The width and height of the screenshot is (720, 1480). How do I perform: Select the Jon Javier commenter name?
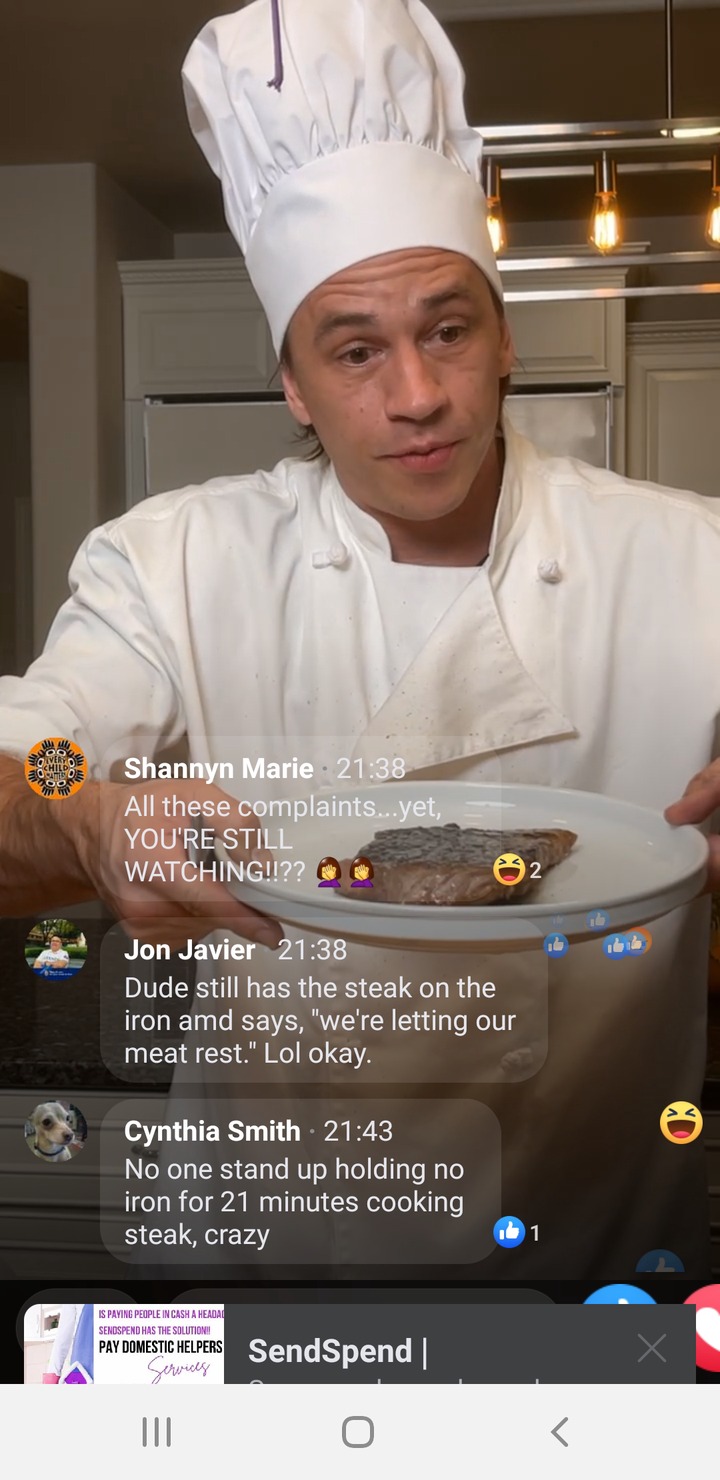(190, 949)
